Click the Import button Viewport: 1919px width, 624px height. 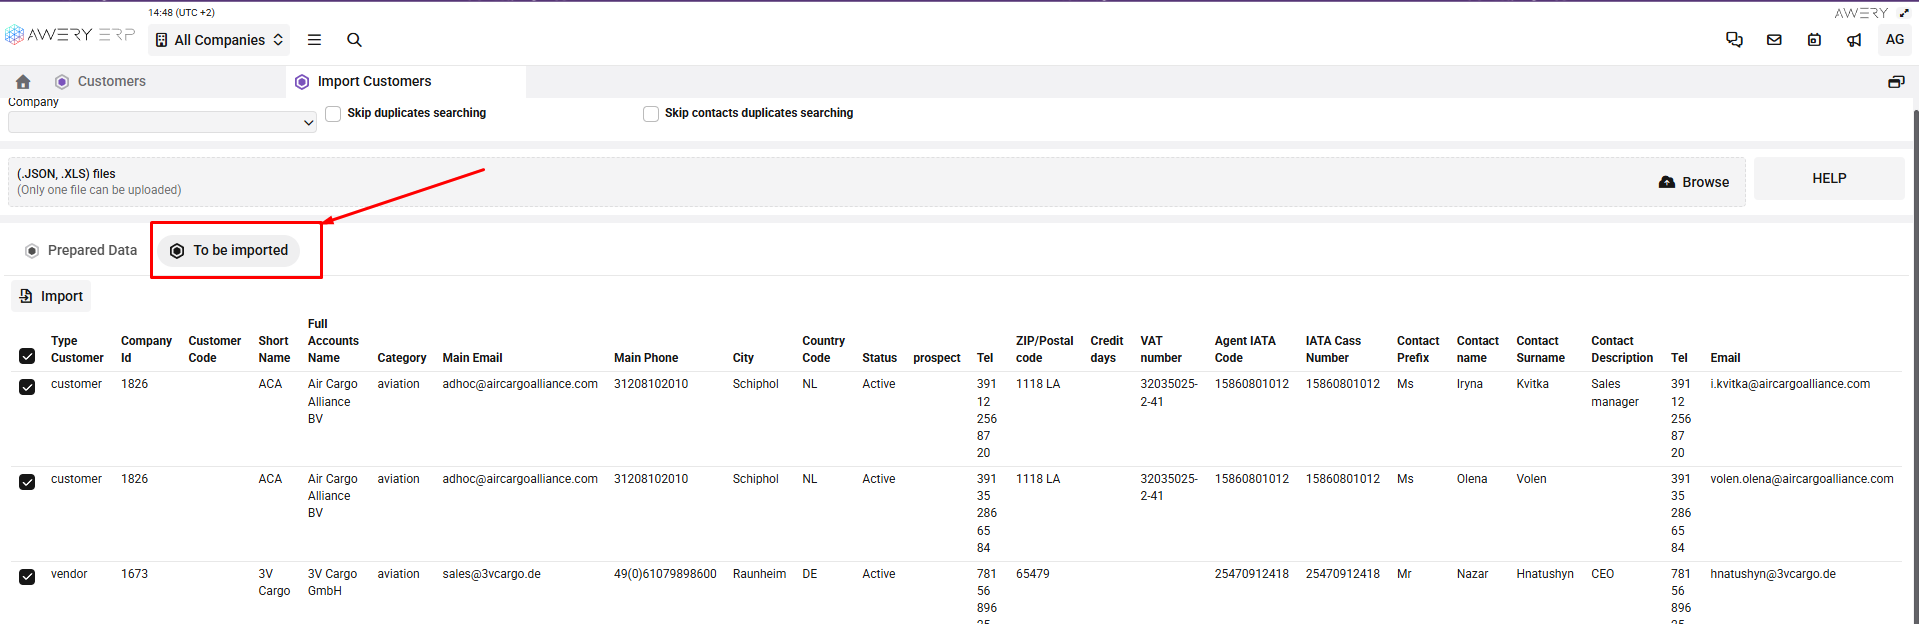51,296
